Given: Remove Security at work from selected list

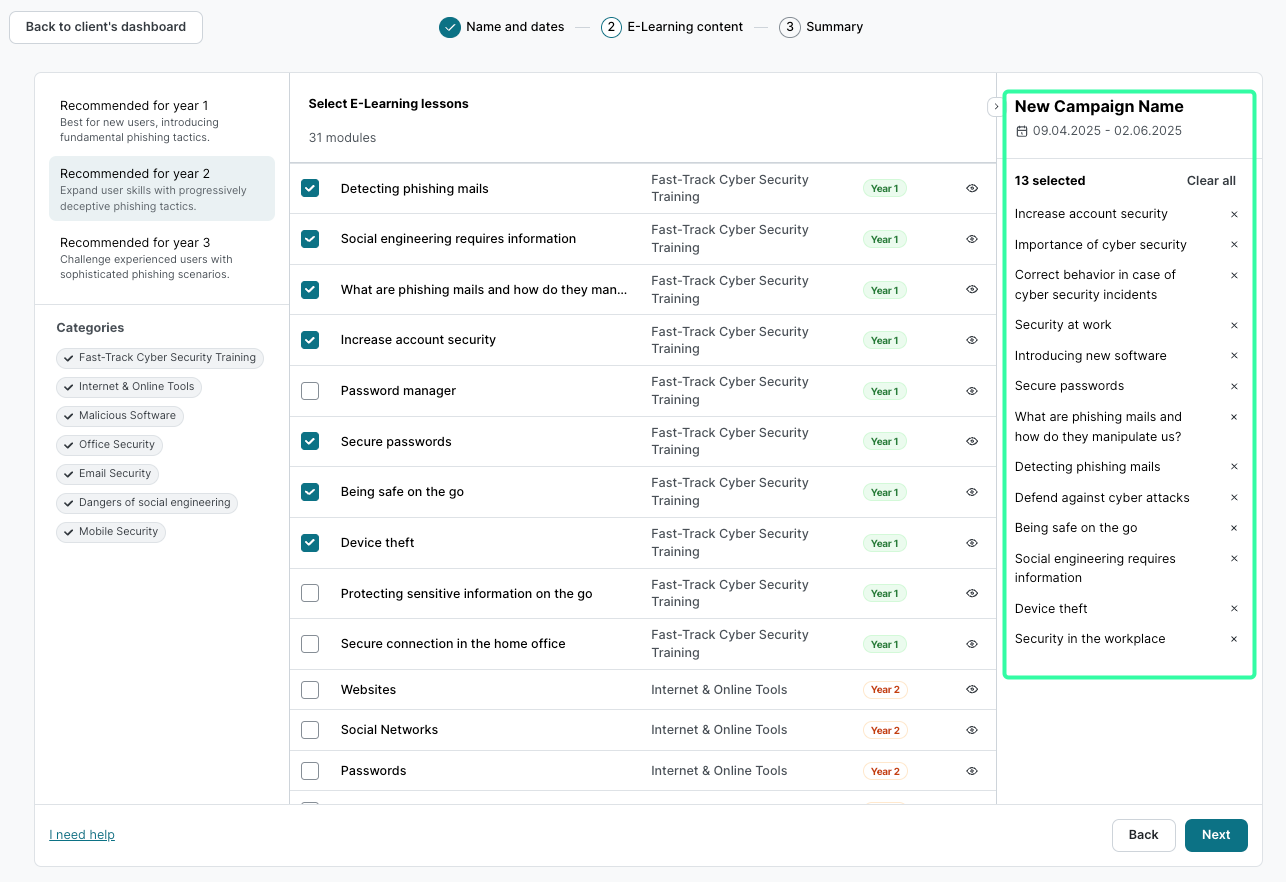Looking at the screenshot, I should [1233, 325].
